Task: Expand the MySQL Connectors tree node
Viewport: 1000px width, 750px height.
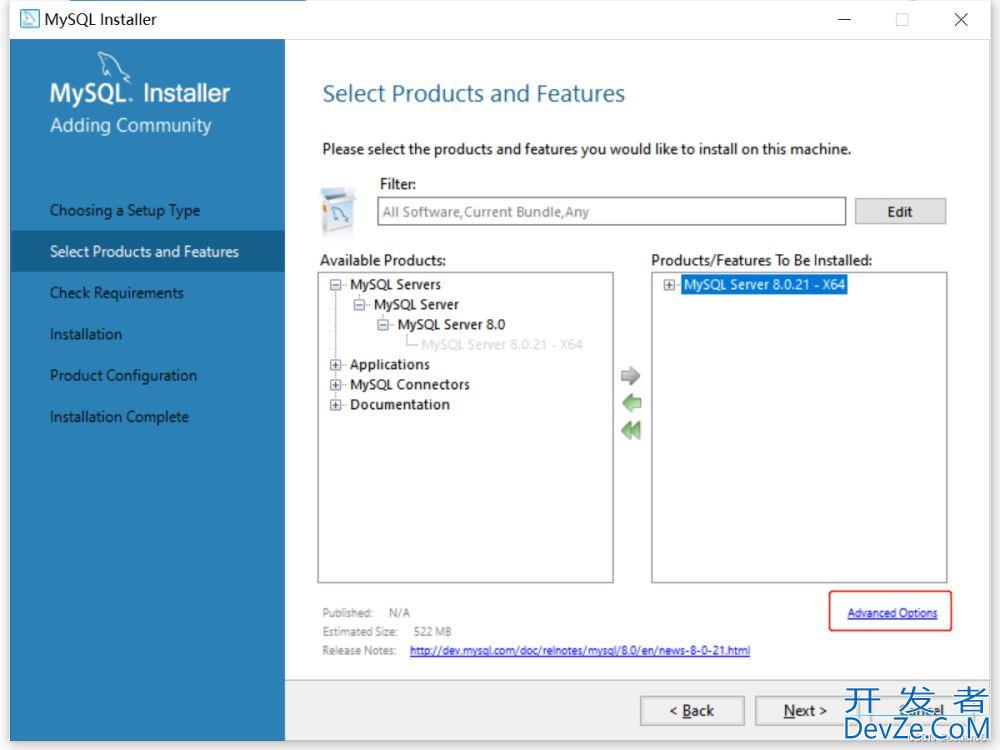Action: (335, 385)
